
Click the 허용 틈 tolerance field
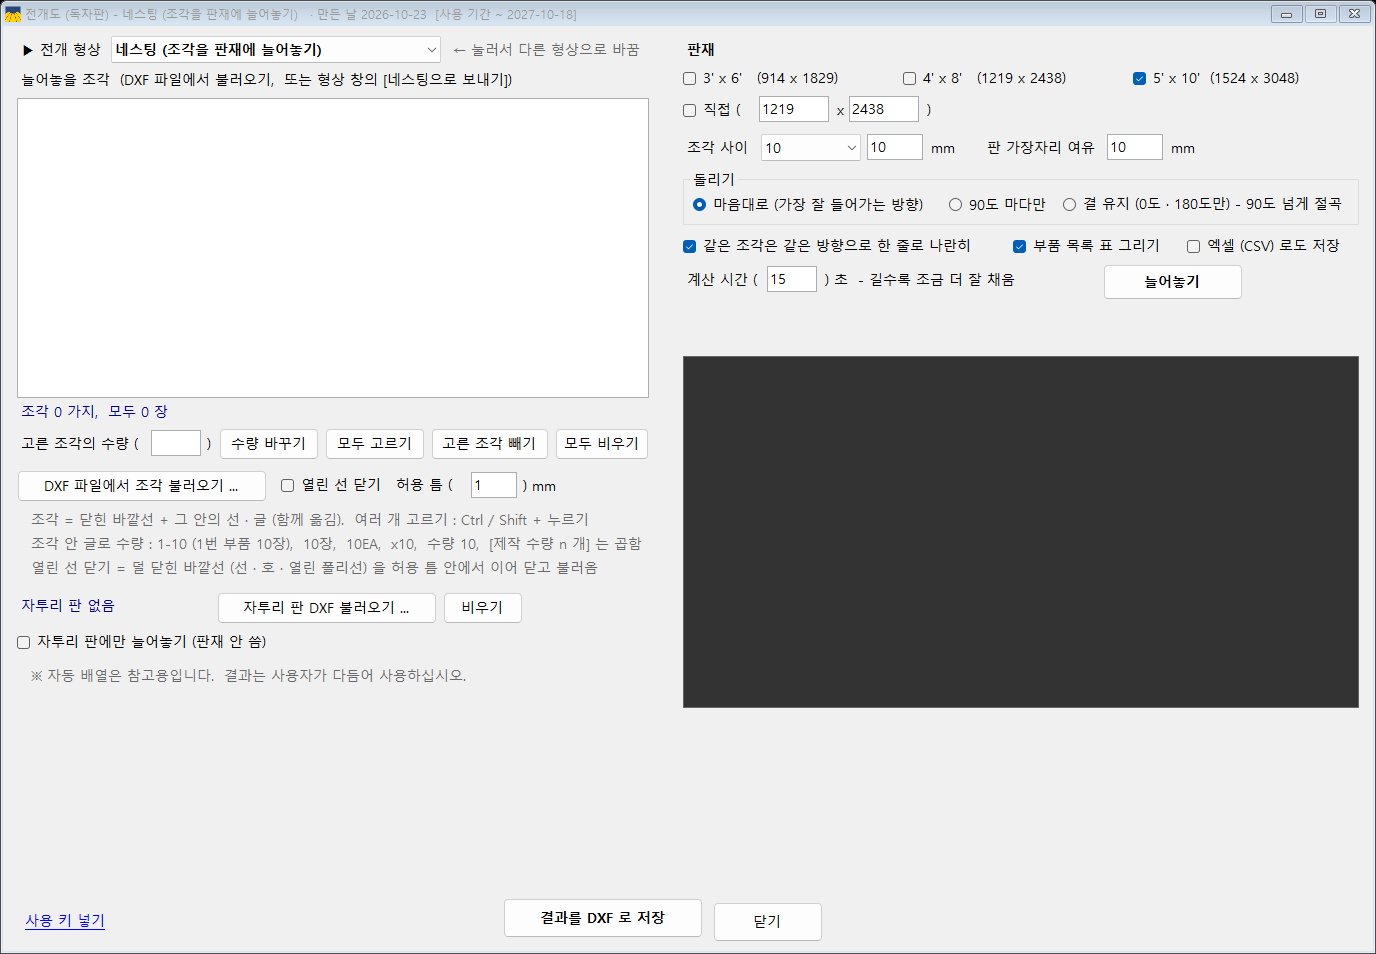pyautogui.click(x=494, y=485)
